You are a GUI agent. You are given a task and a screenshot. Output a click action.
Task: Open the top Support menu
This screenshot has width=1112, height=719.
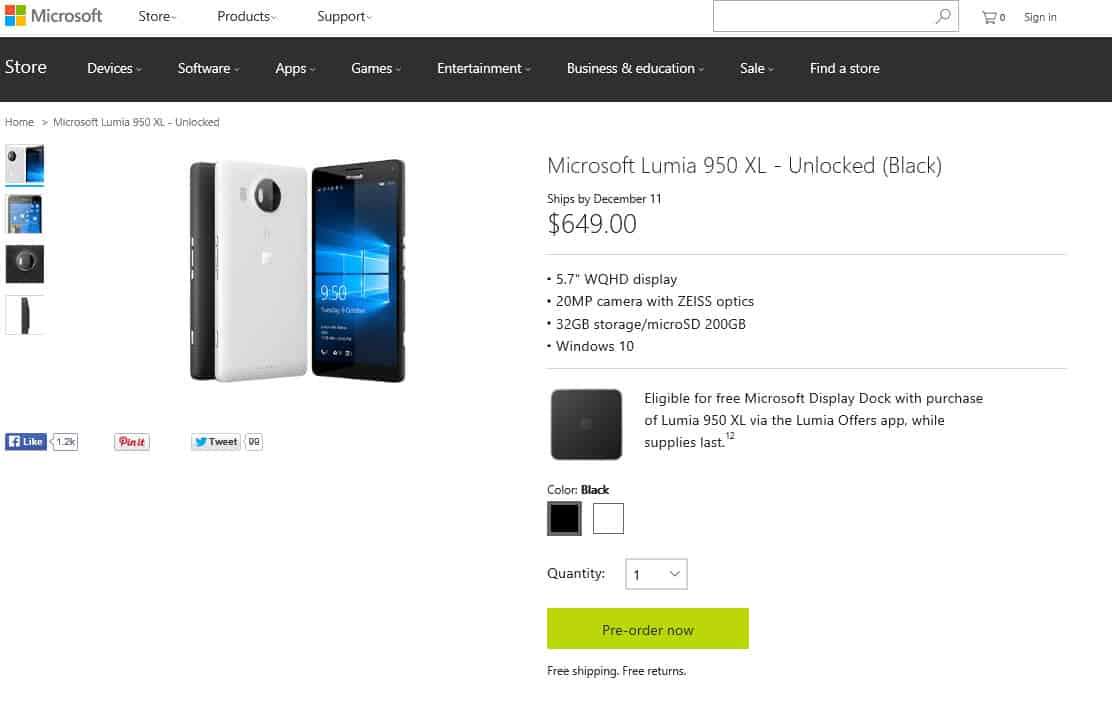pos(344,16)
